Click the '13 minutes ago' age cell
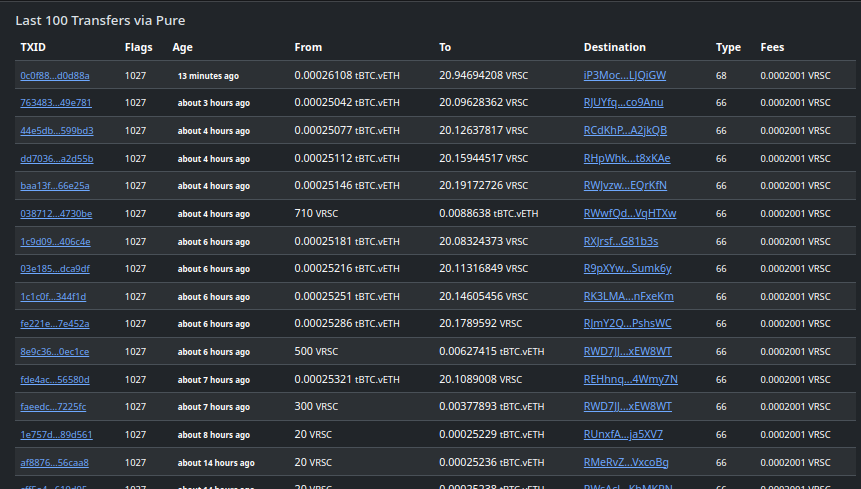 (208, 76)
